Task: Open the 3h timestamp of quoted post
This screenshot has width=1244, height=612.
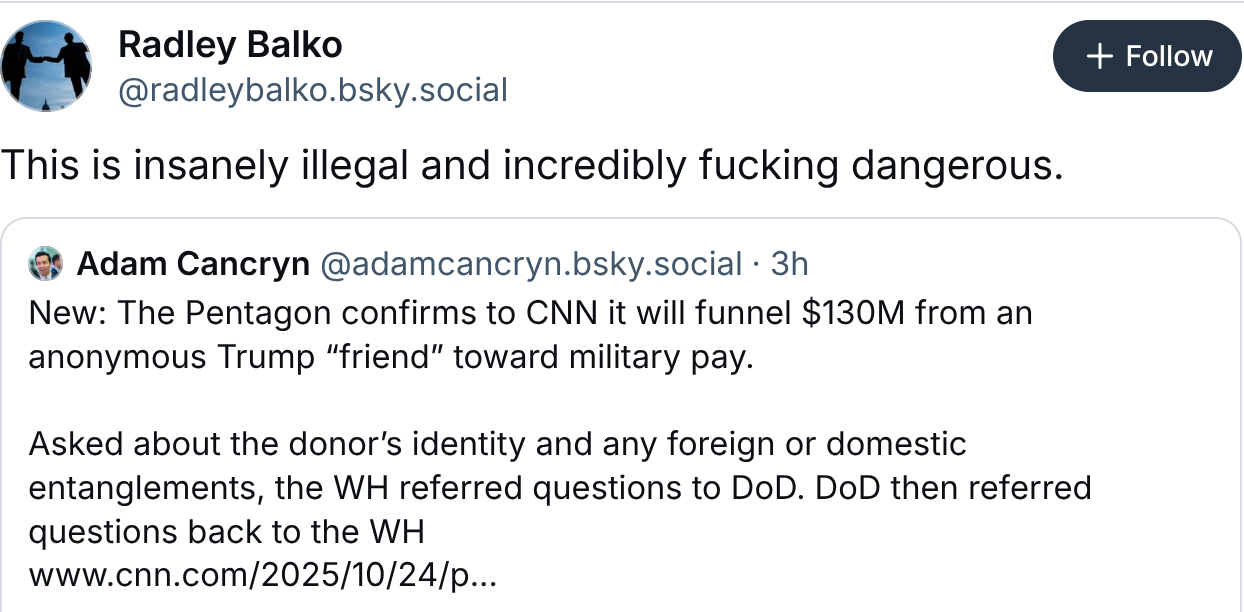Action: [789, 264]
